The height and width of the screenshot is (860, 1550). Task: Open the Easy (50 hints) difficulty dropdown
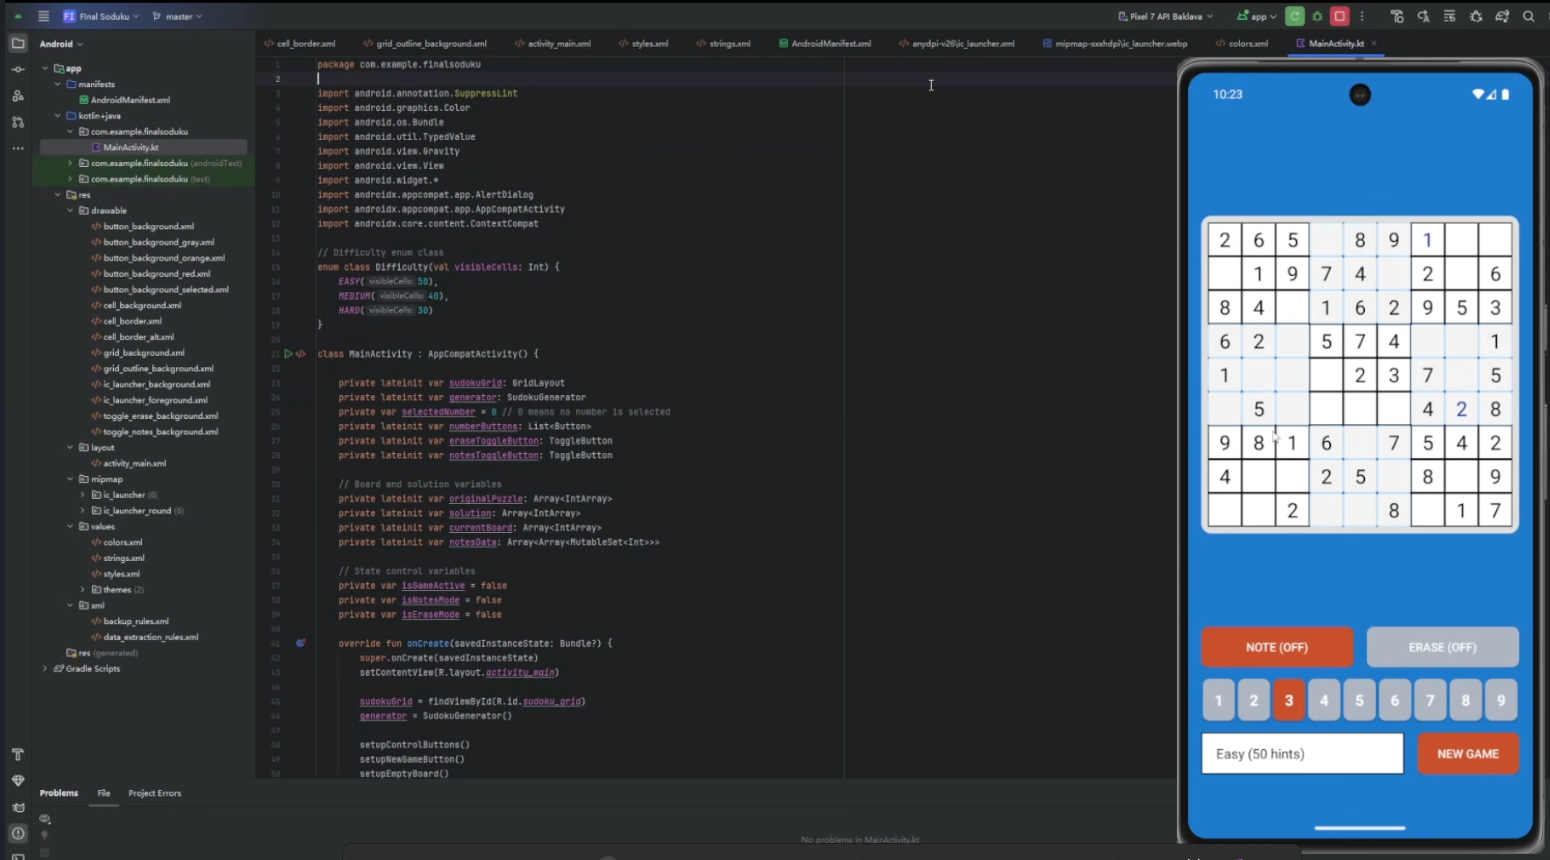point(1301,754)
